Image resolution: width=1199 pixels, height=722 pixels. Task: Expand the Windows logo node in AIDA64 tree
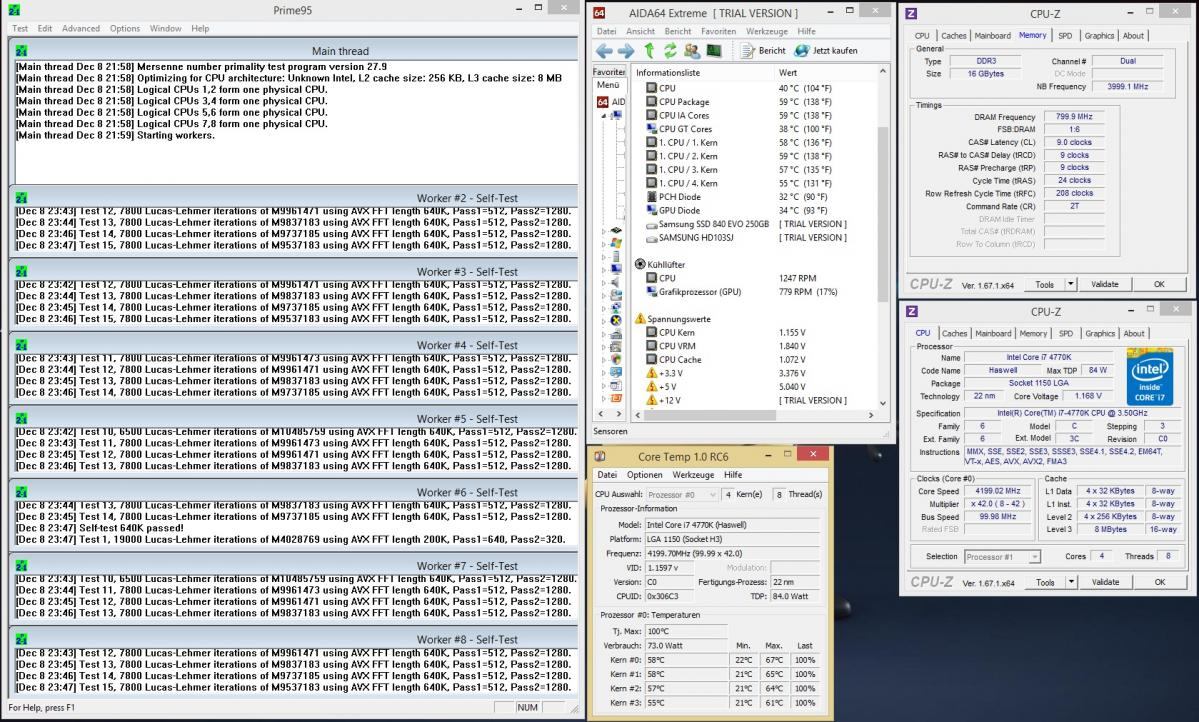click(603, 243)
